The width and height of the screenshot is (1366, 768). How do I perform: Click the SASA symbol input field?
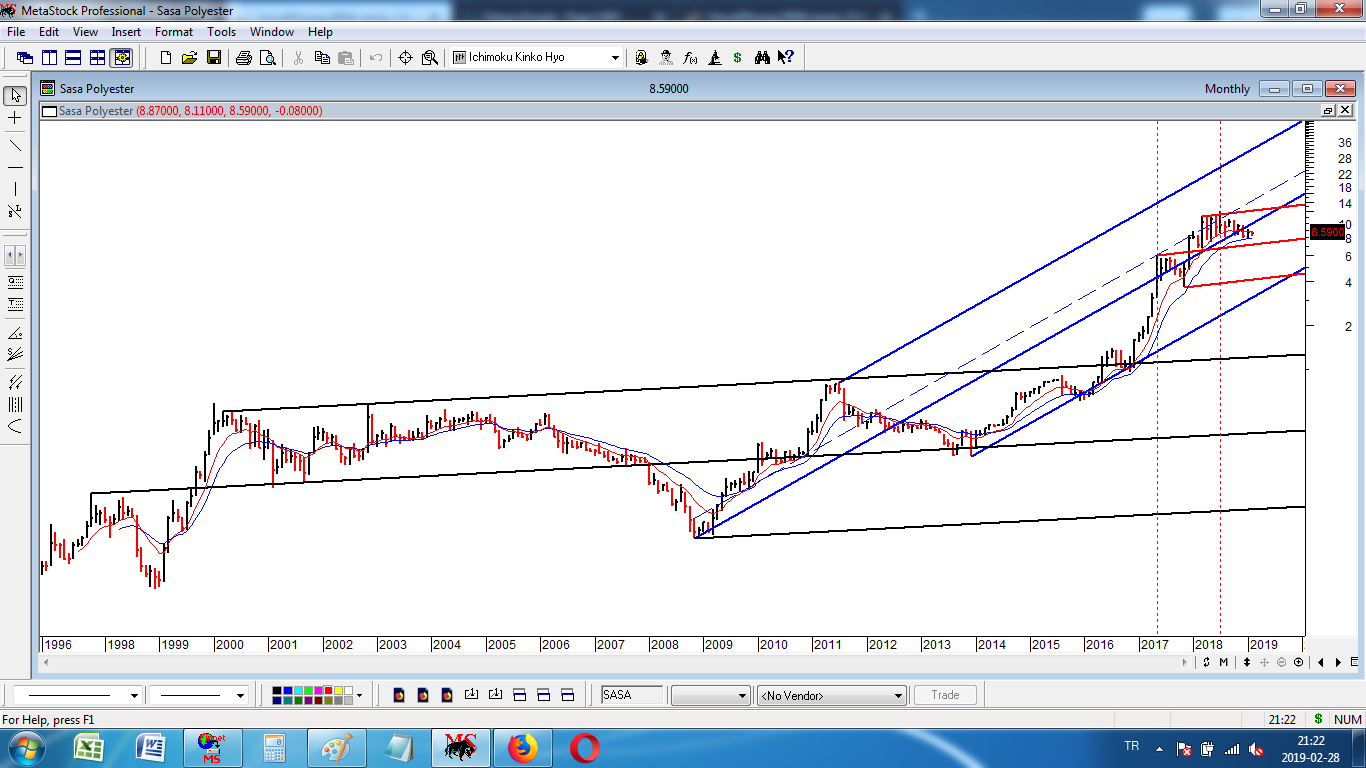(631, 695)
